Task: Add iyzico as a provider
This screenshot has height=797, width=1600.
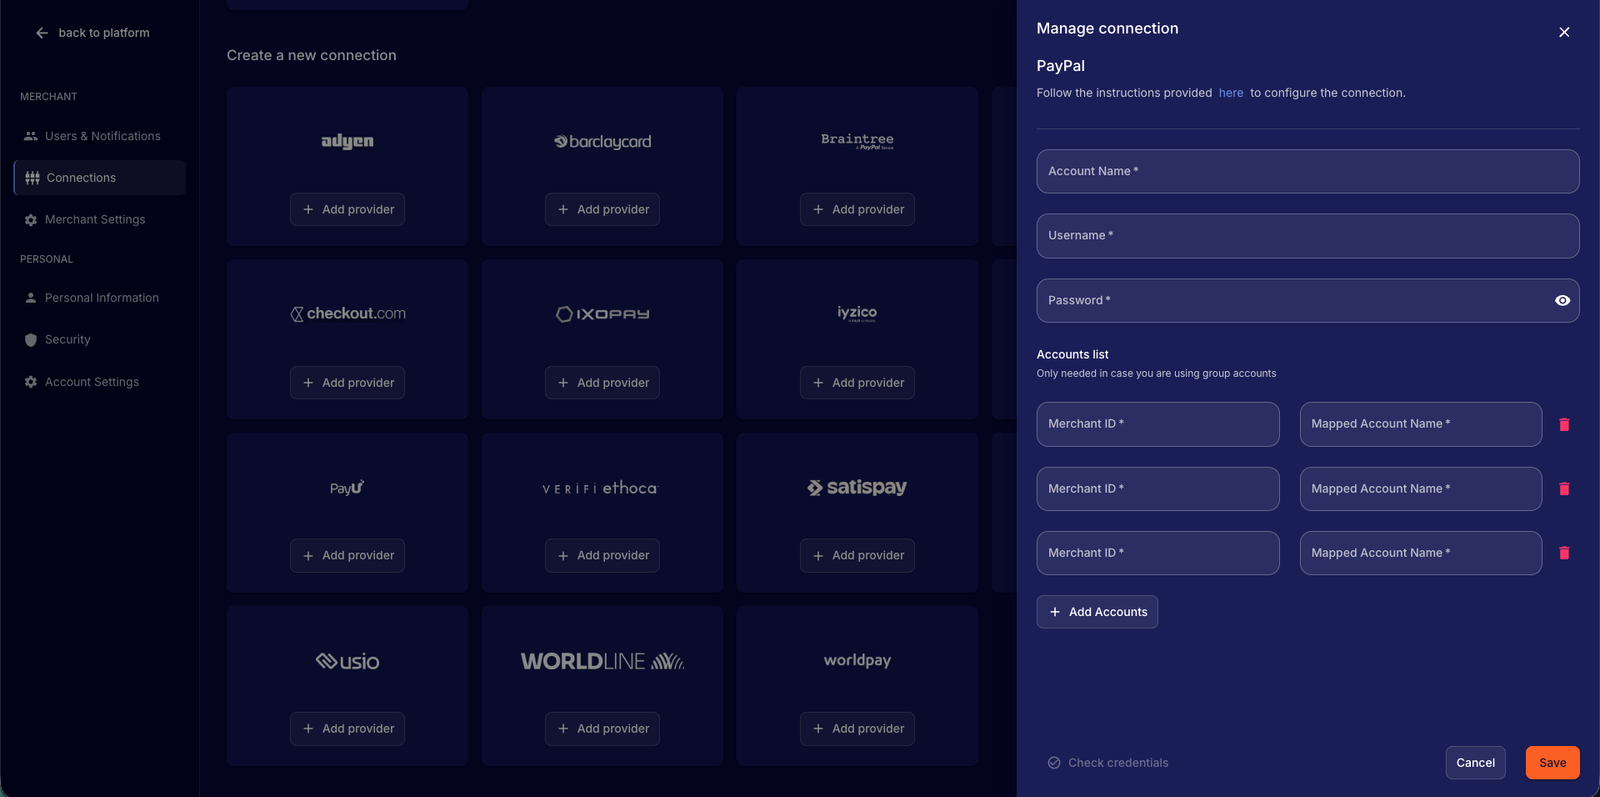Action: point(857,383)
